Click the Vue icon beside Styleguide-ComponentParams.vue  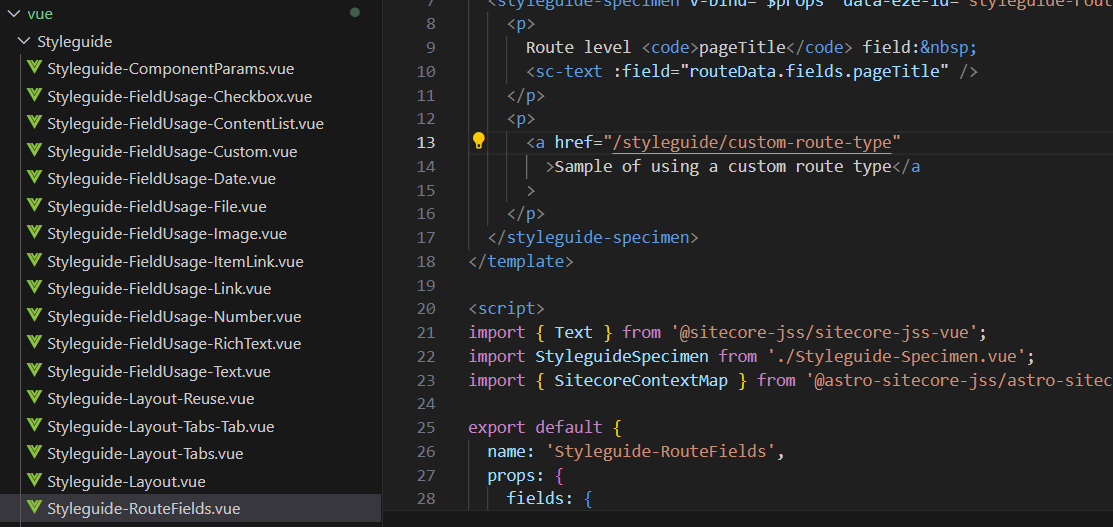point(35,69)
